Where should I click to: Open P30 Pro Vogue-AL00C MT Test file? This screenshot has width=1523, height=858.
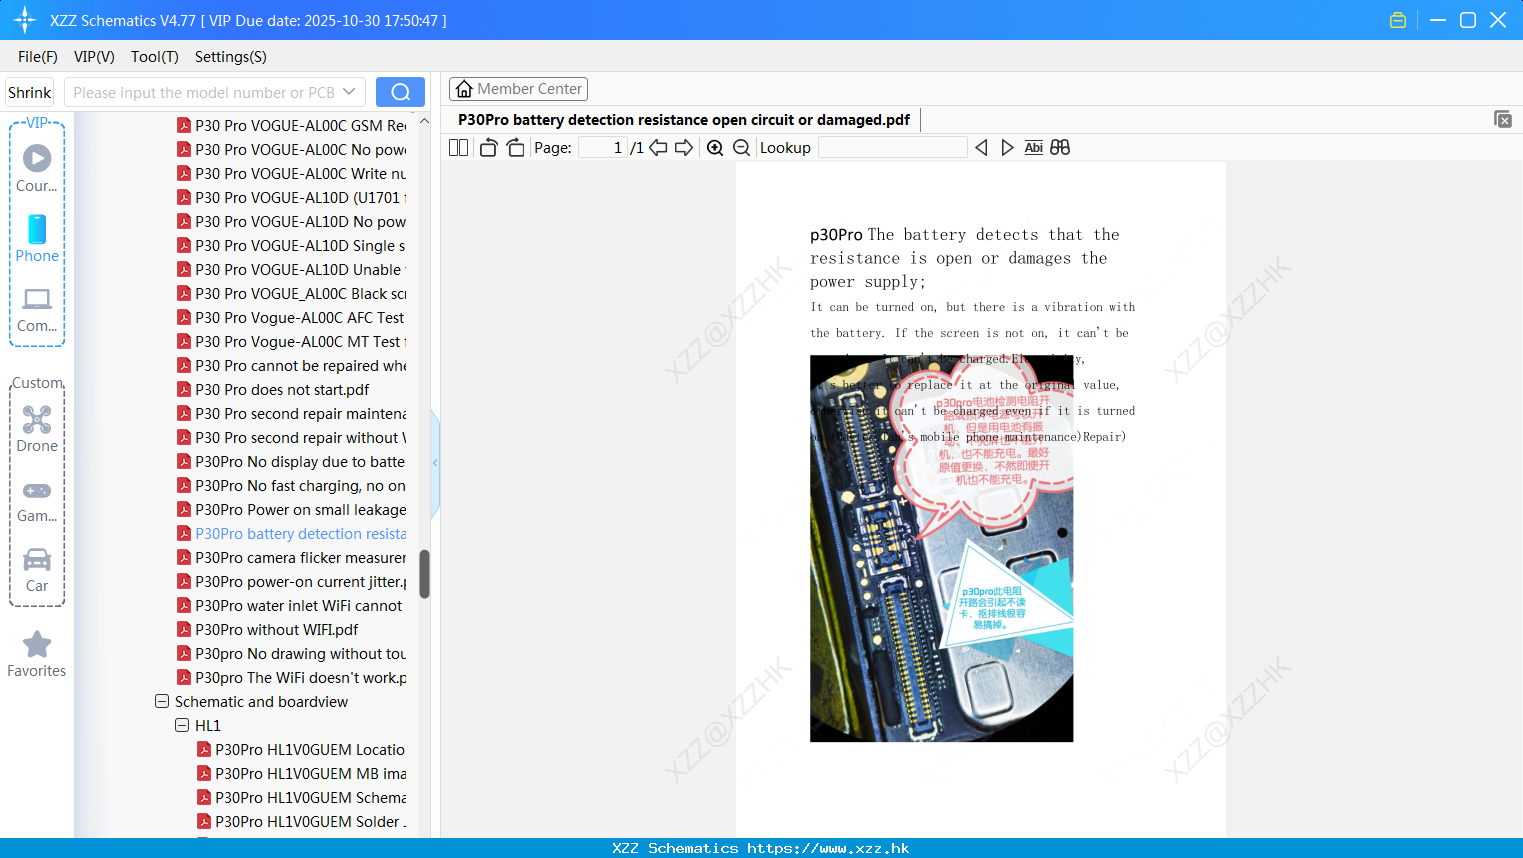pos(301,342)
